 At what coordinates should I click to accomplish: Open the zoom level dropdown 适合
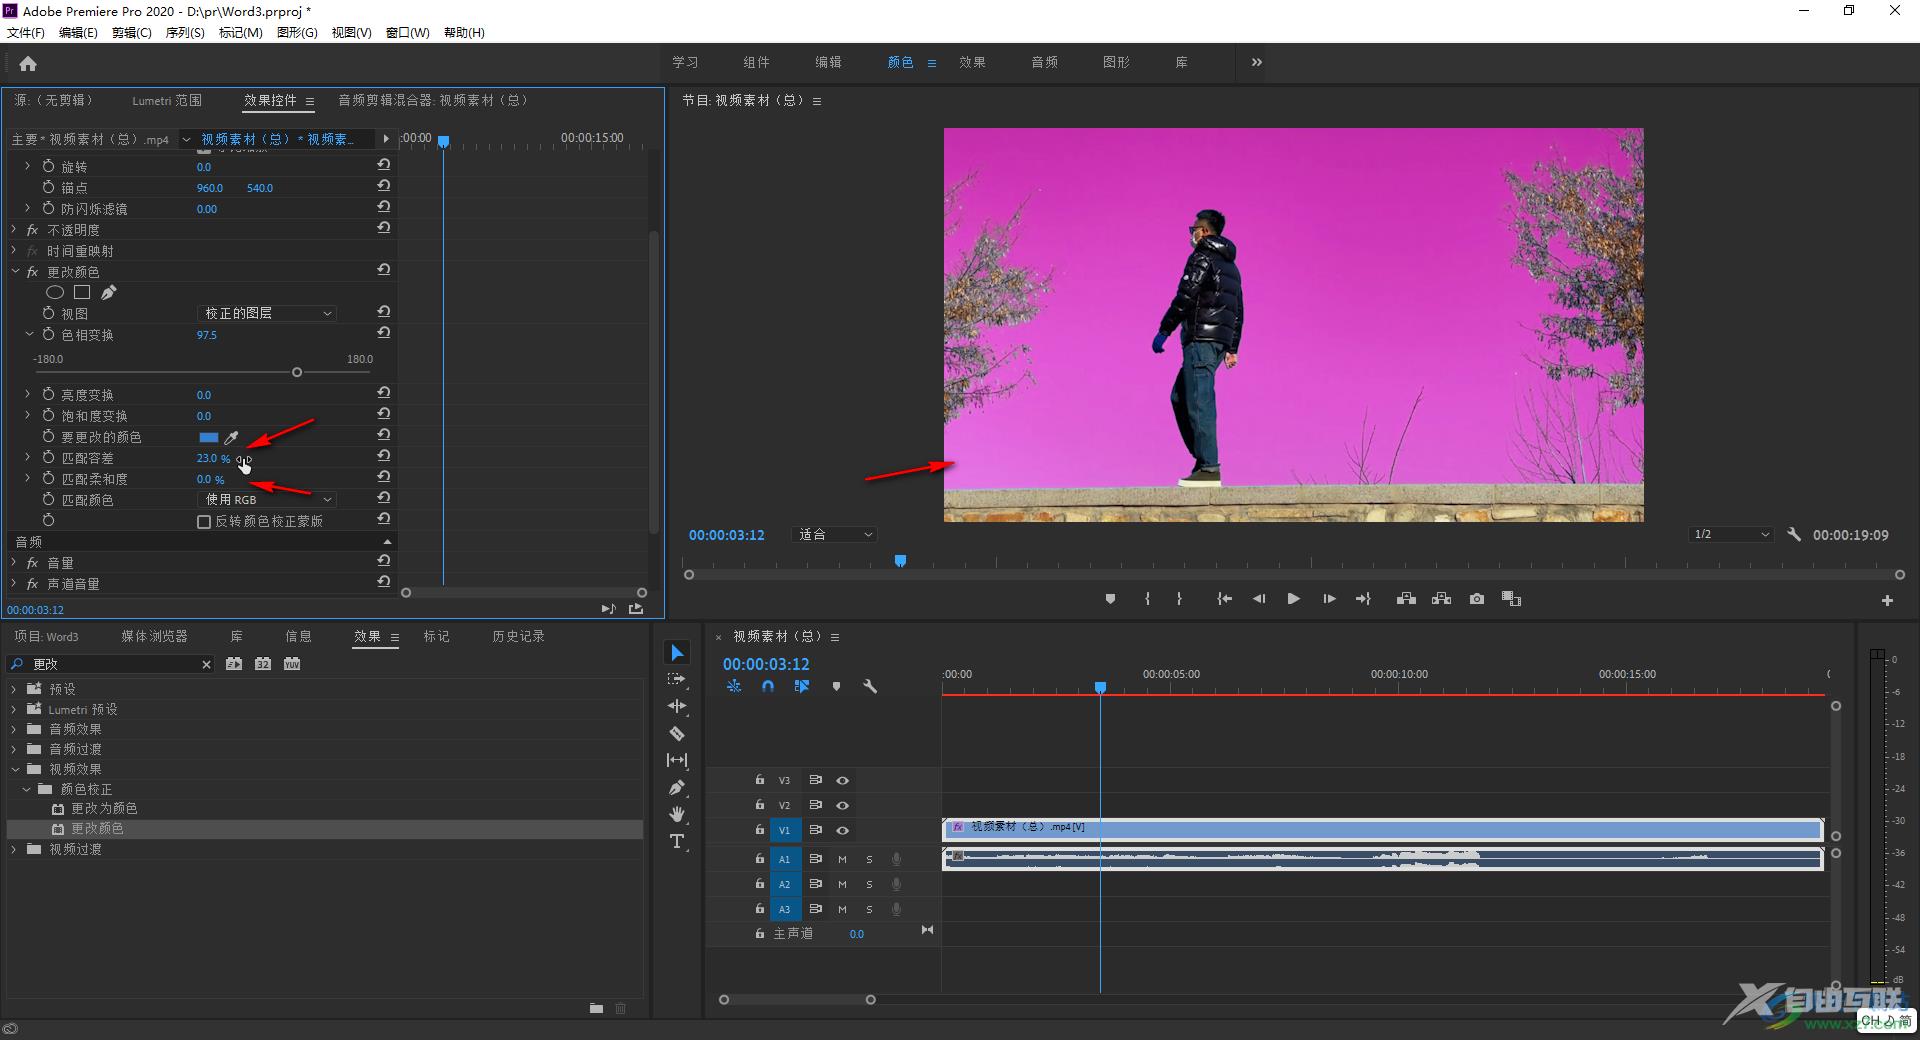834,535
